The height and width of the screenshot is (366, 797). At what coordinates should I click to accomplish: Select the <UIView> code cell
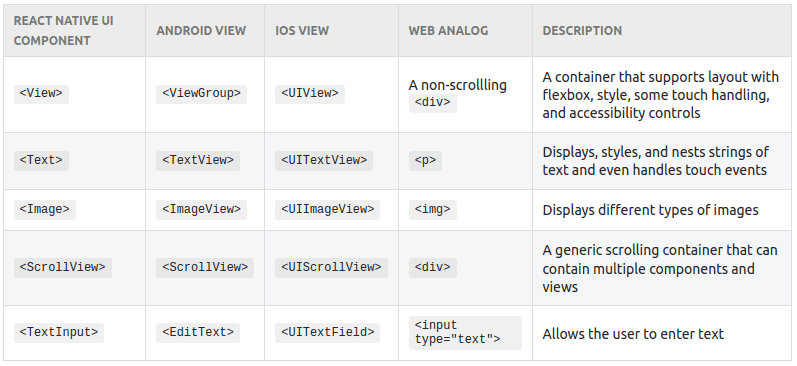[x=310, y=94]
